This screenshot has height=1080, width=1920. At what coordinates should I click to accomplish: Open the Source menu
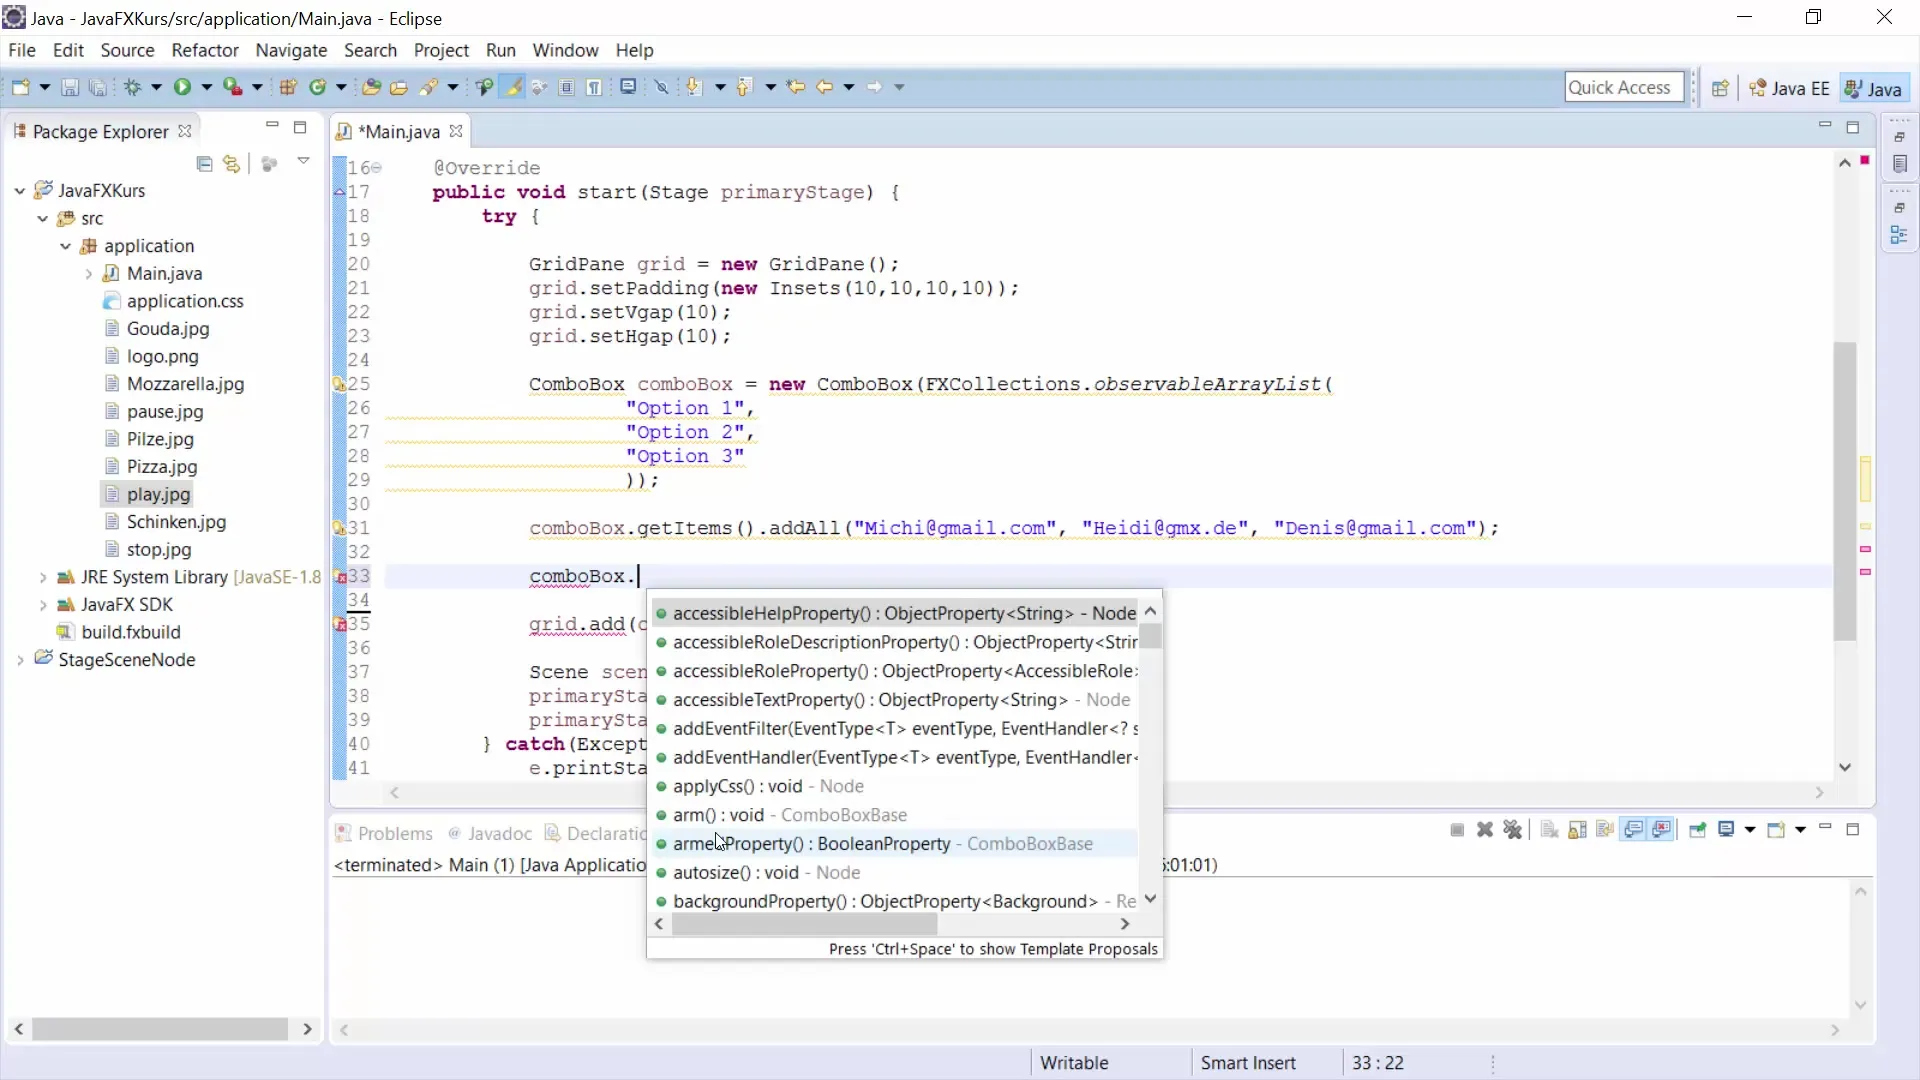(127, 50)
